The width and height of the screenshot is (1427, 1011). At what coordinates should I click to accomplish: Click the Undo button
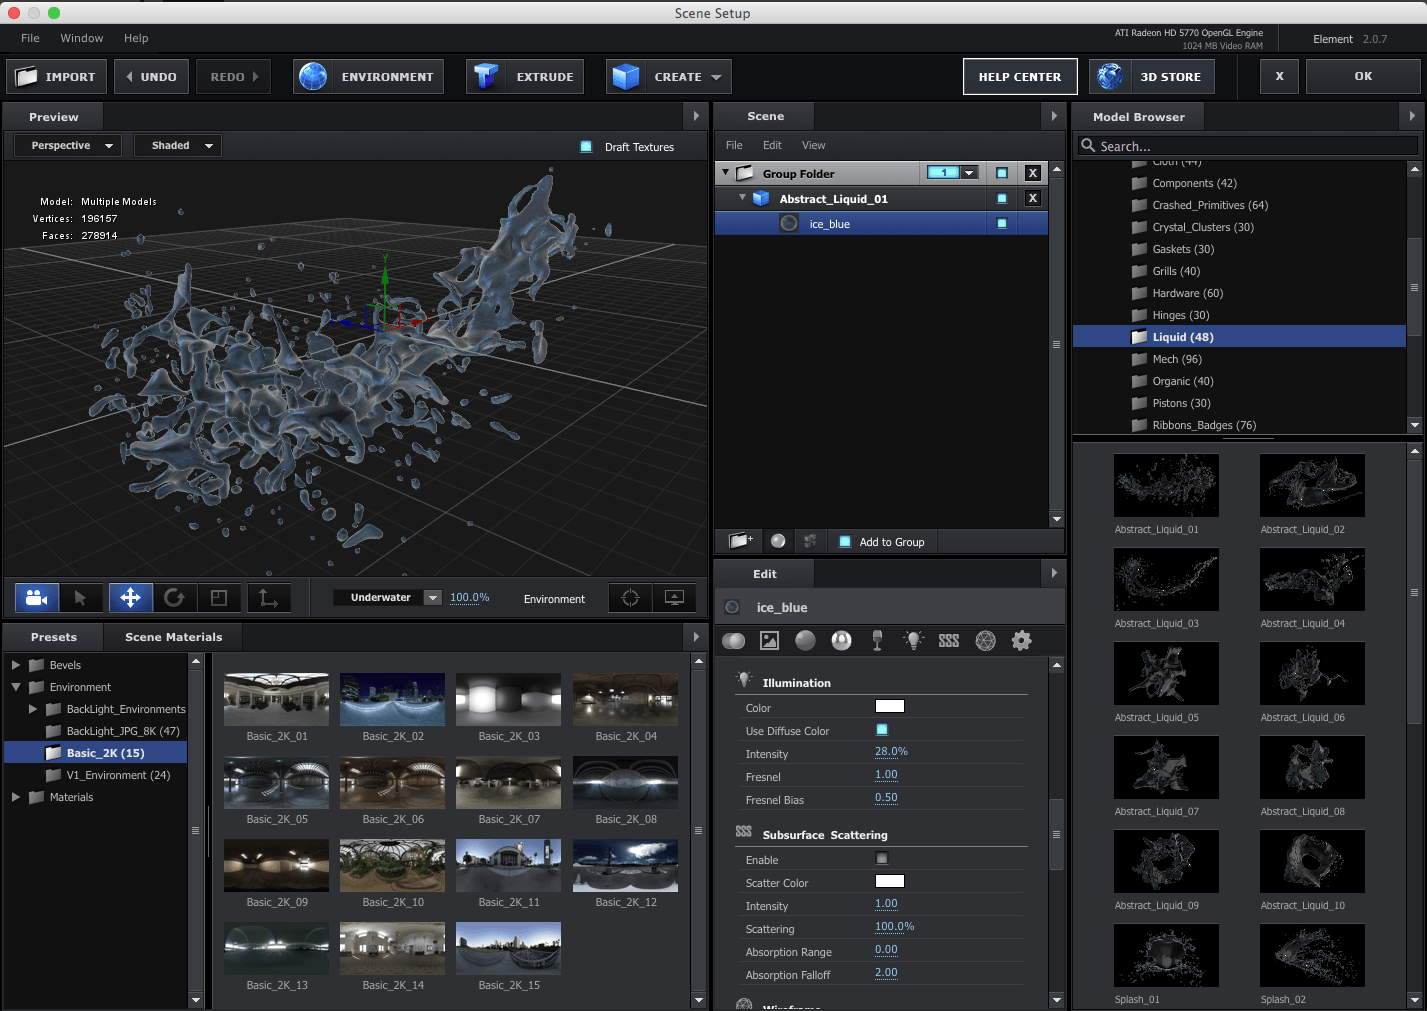151,77
